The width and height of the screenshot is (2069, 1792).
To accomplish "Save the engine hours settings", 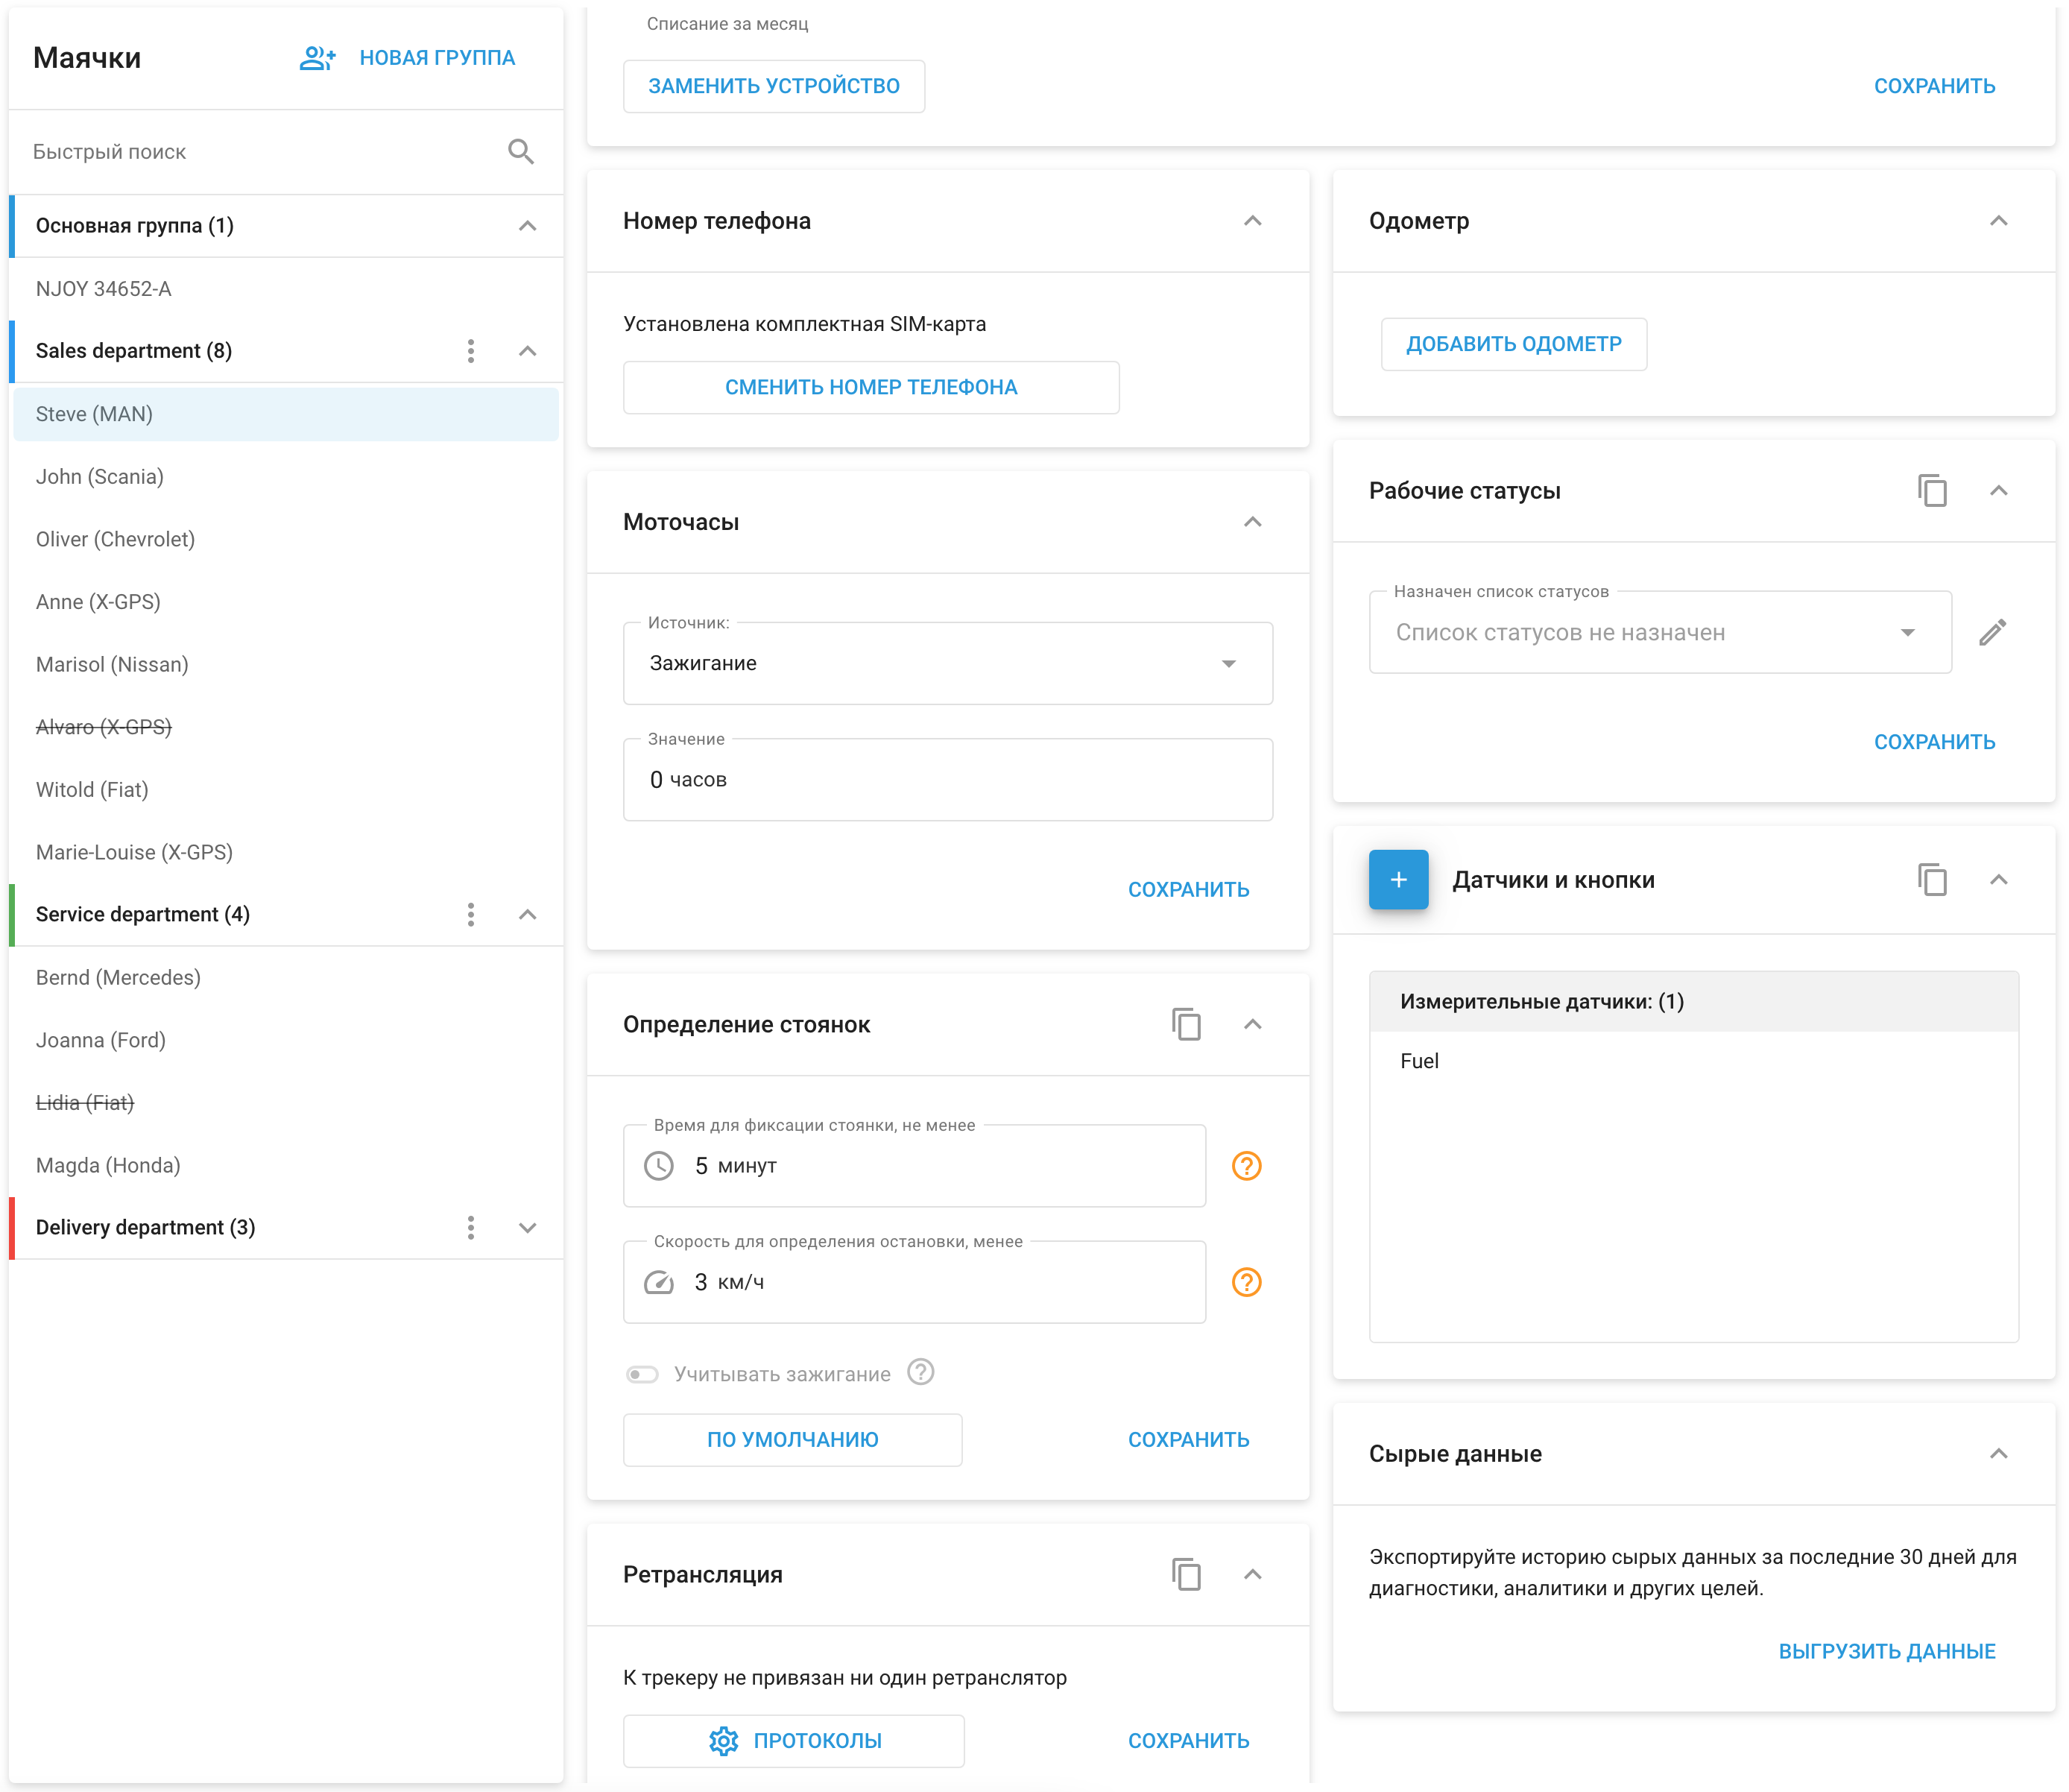I will (1188, 890).
